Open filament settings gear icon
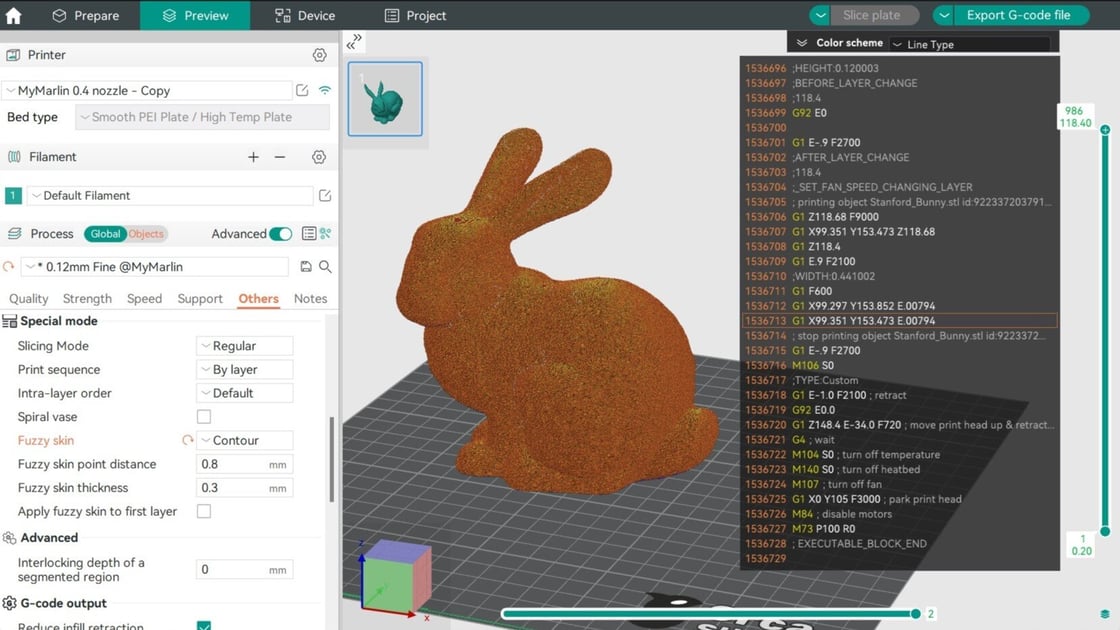Viewport: 1120px width, 630px height. 319,157
